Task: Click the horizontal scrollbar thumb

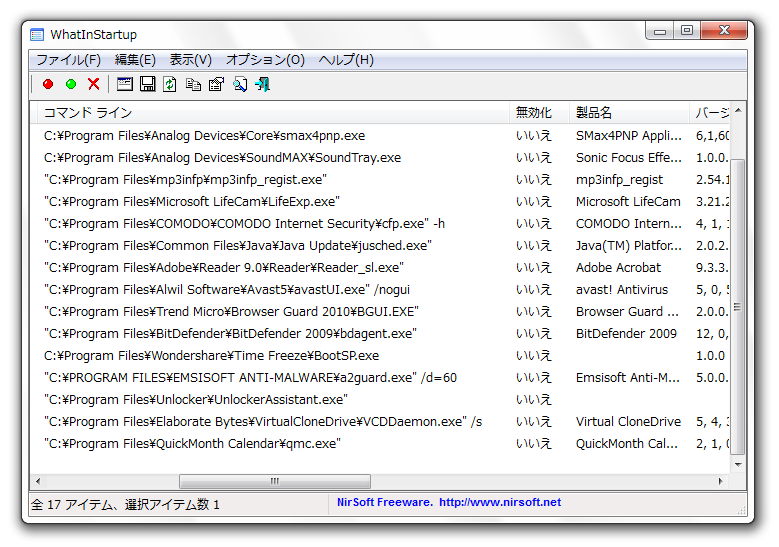Action: [x=275, y=481]
